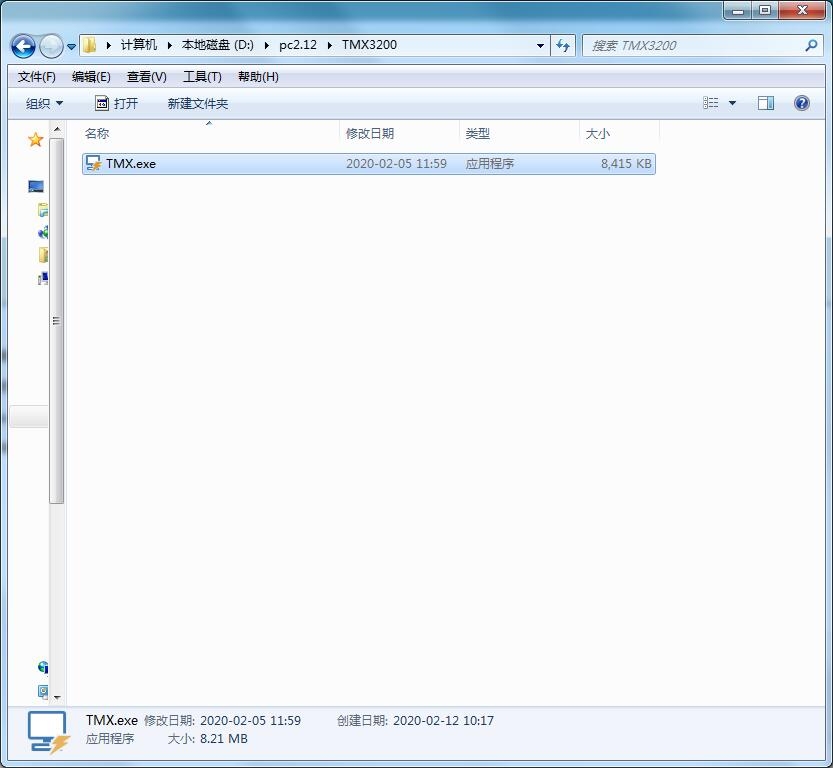
Task: Click the 打开 (Open) toolbar button
Action: (116, 103)
